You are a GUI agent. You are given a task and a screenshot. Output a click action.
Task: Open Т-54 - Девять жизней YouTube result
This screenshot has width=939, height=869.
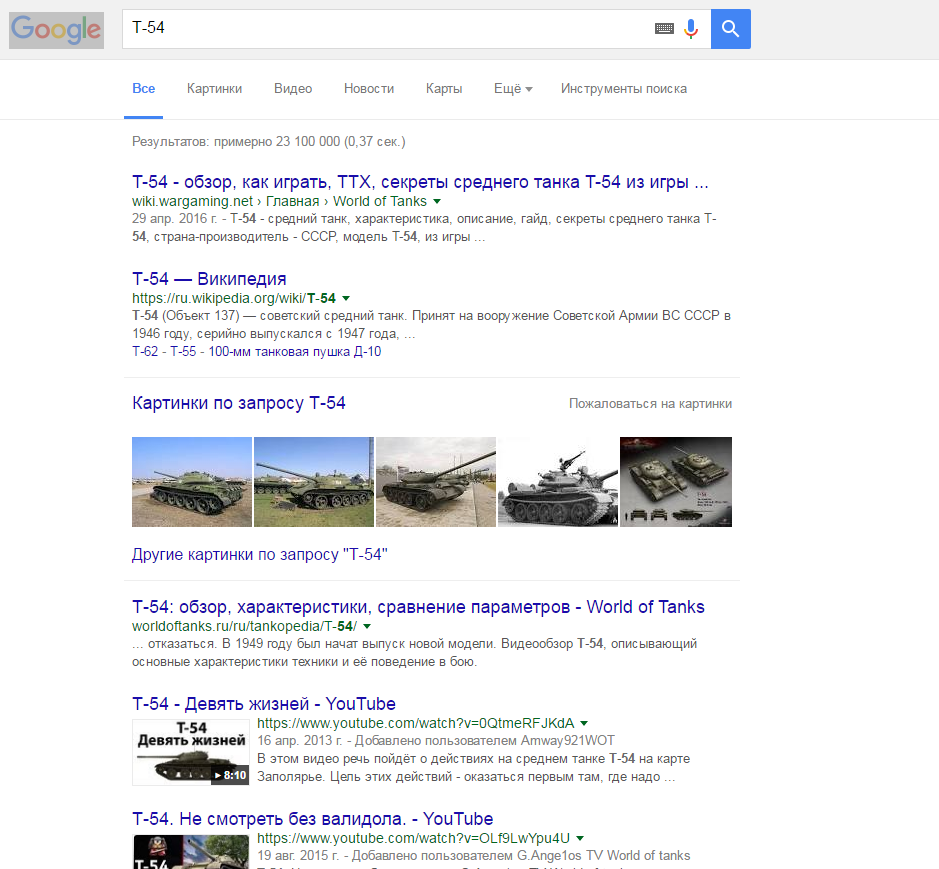pyautogui.click(x=263, y=704)
